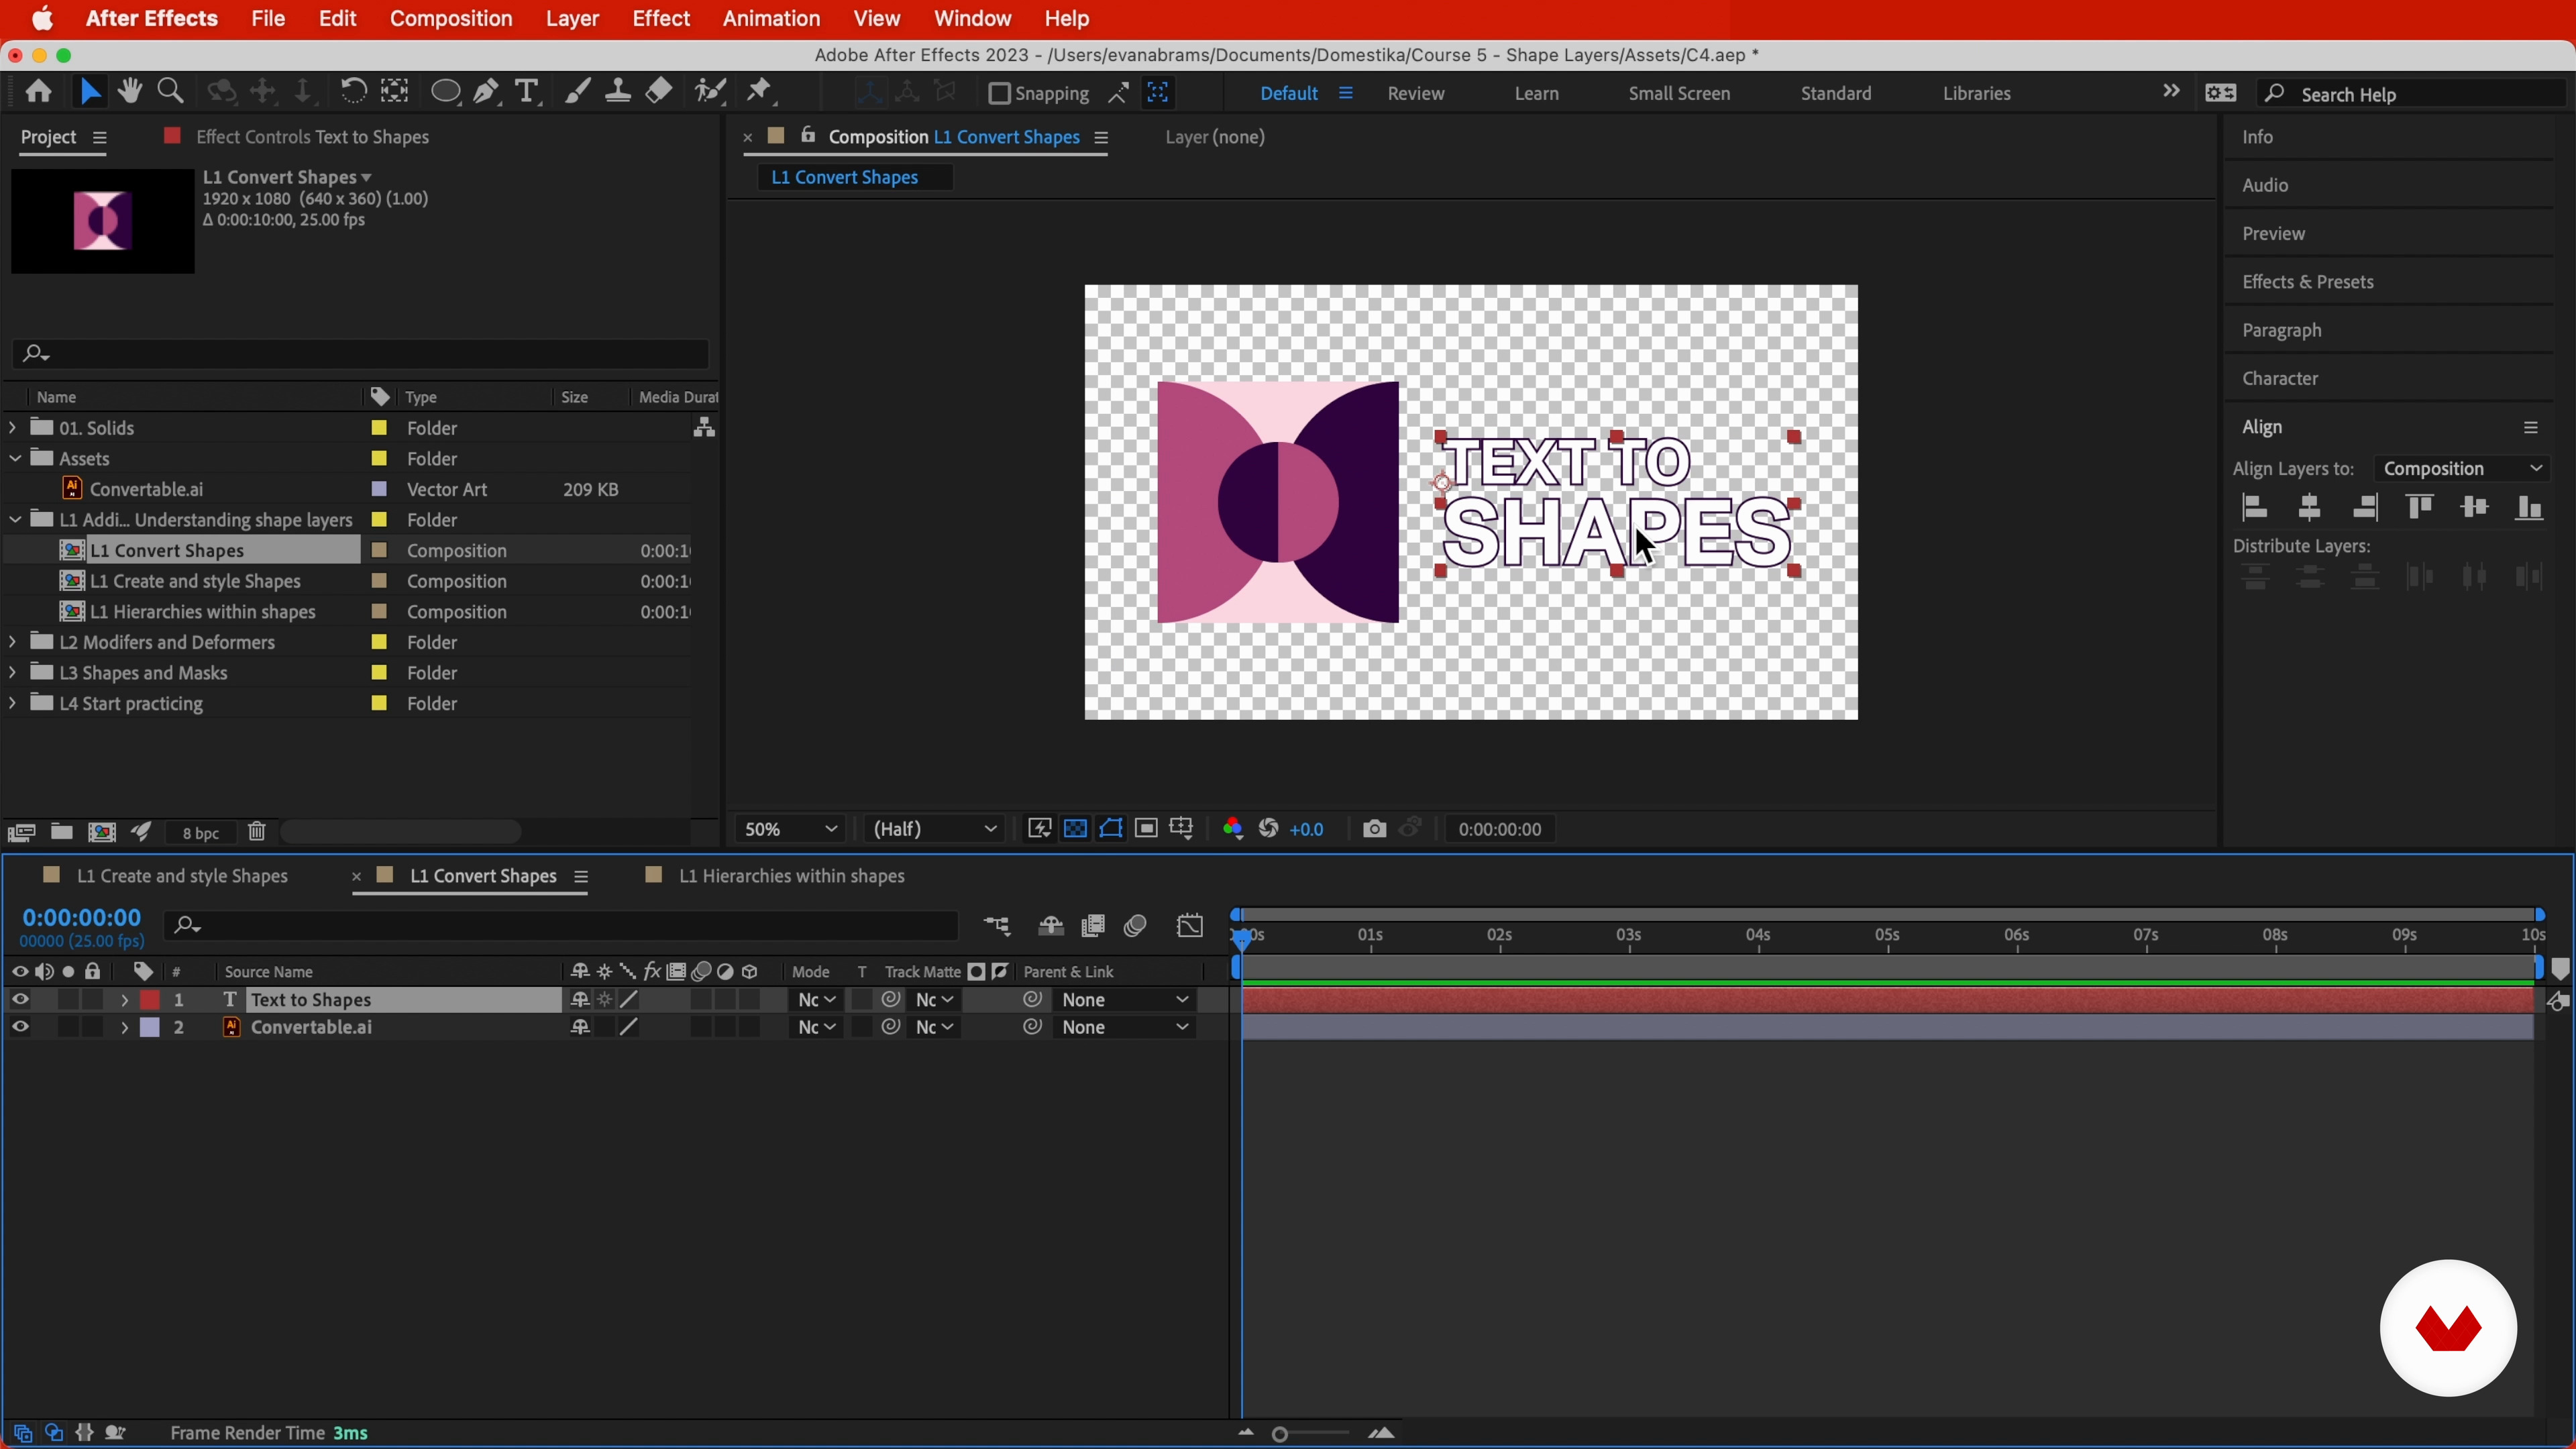Open the Layer menu
This screenshot has height=1449, width=2576.
572,19
